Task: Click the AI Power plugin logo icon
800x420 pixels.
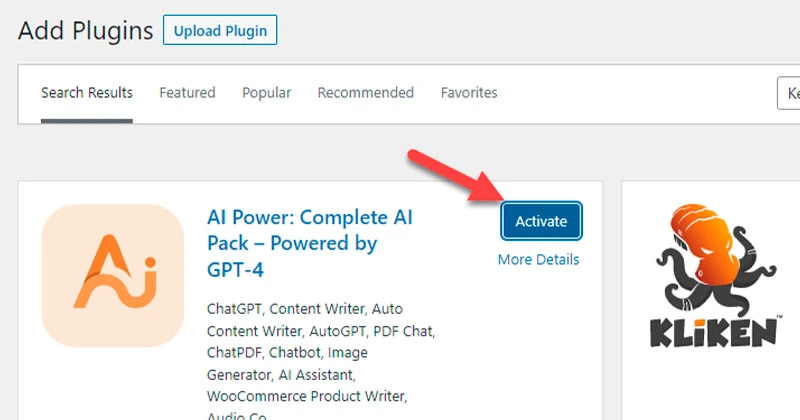Action: [x=113, y=276]
